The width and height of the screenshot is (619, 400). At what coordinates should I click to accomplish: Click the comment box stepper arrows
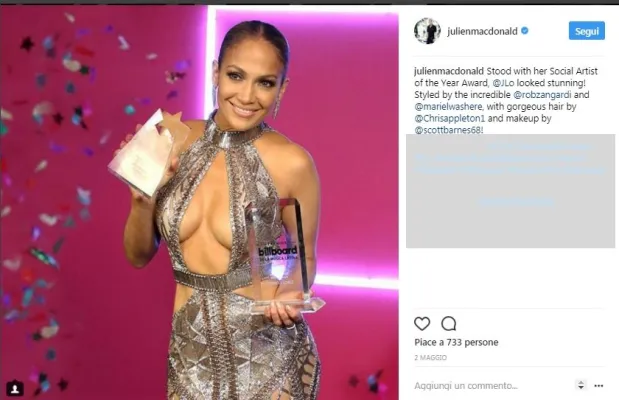pos(581,385)
